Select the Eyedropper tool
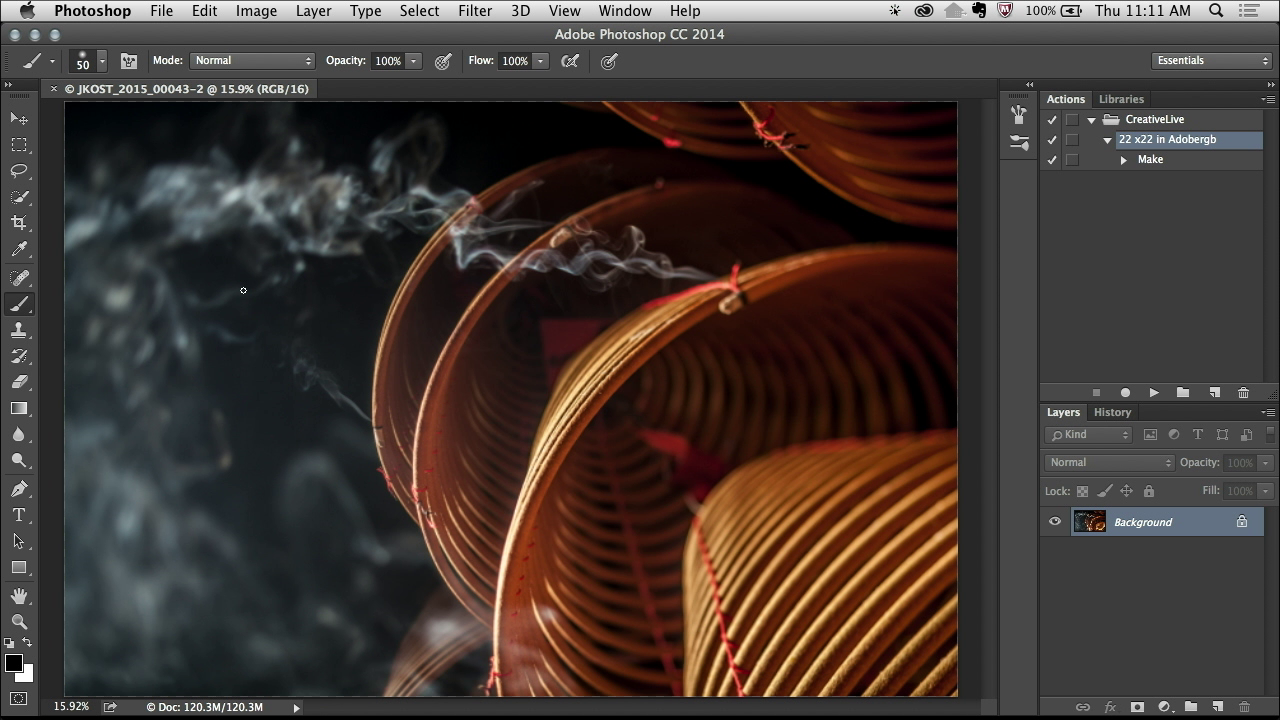The image size is (1280, 720). (x=19, y=250)
